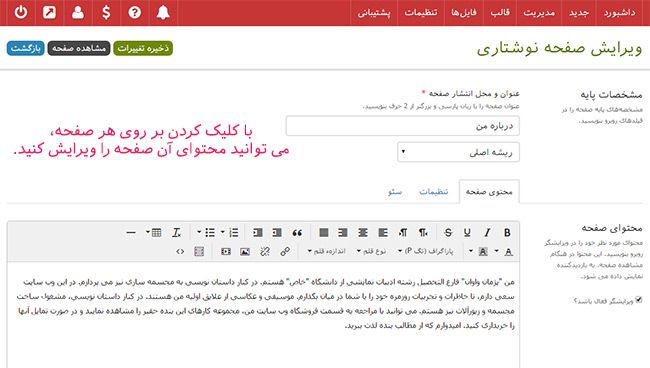Viewport: 650px width, 368px height.
Task: Toggle show blocks icon
Action: (x=199, y=252)
